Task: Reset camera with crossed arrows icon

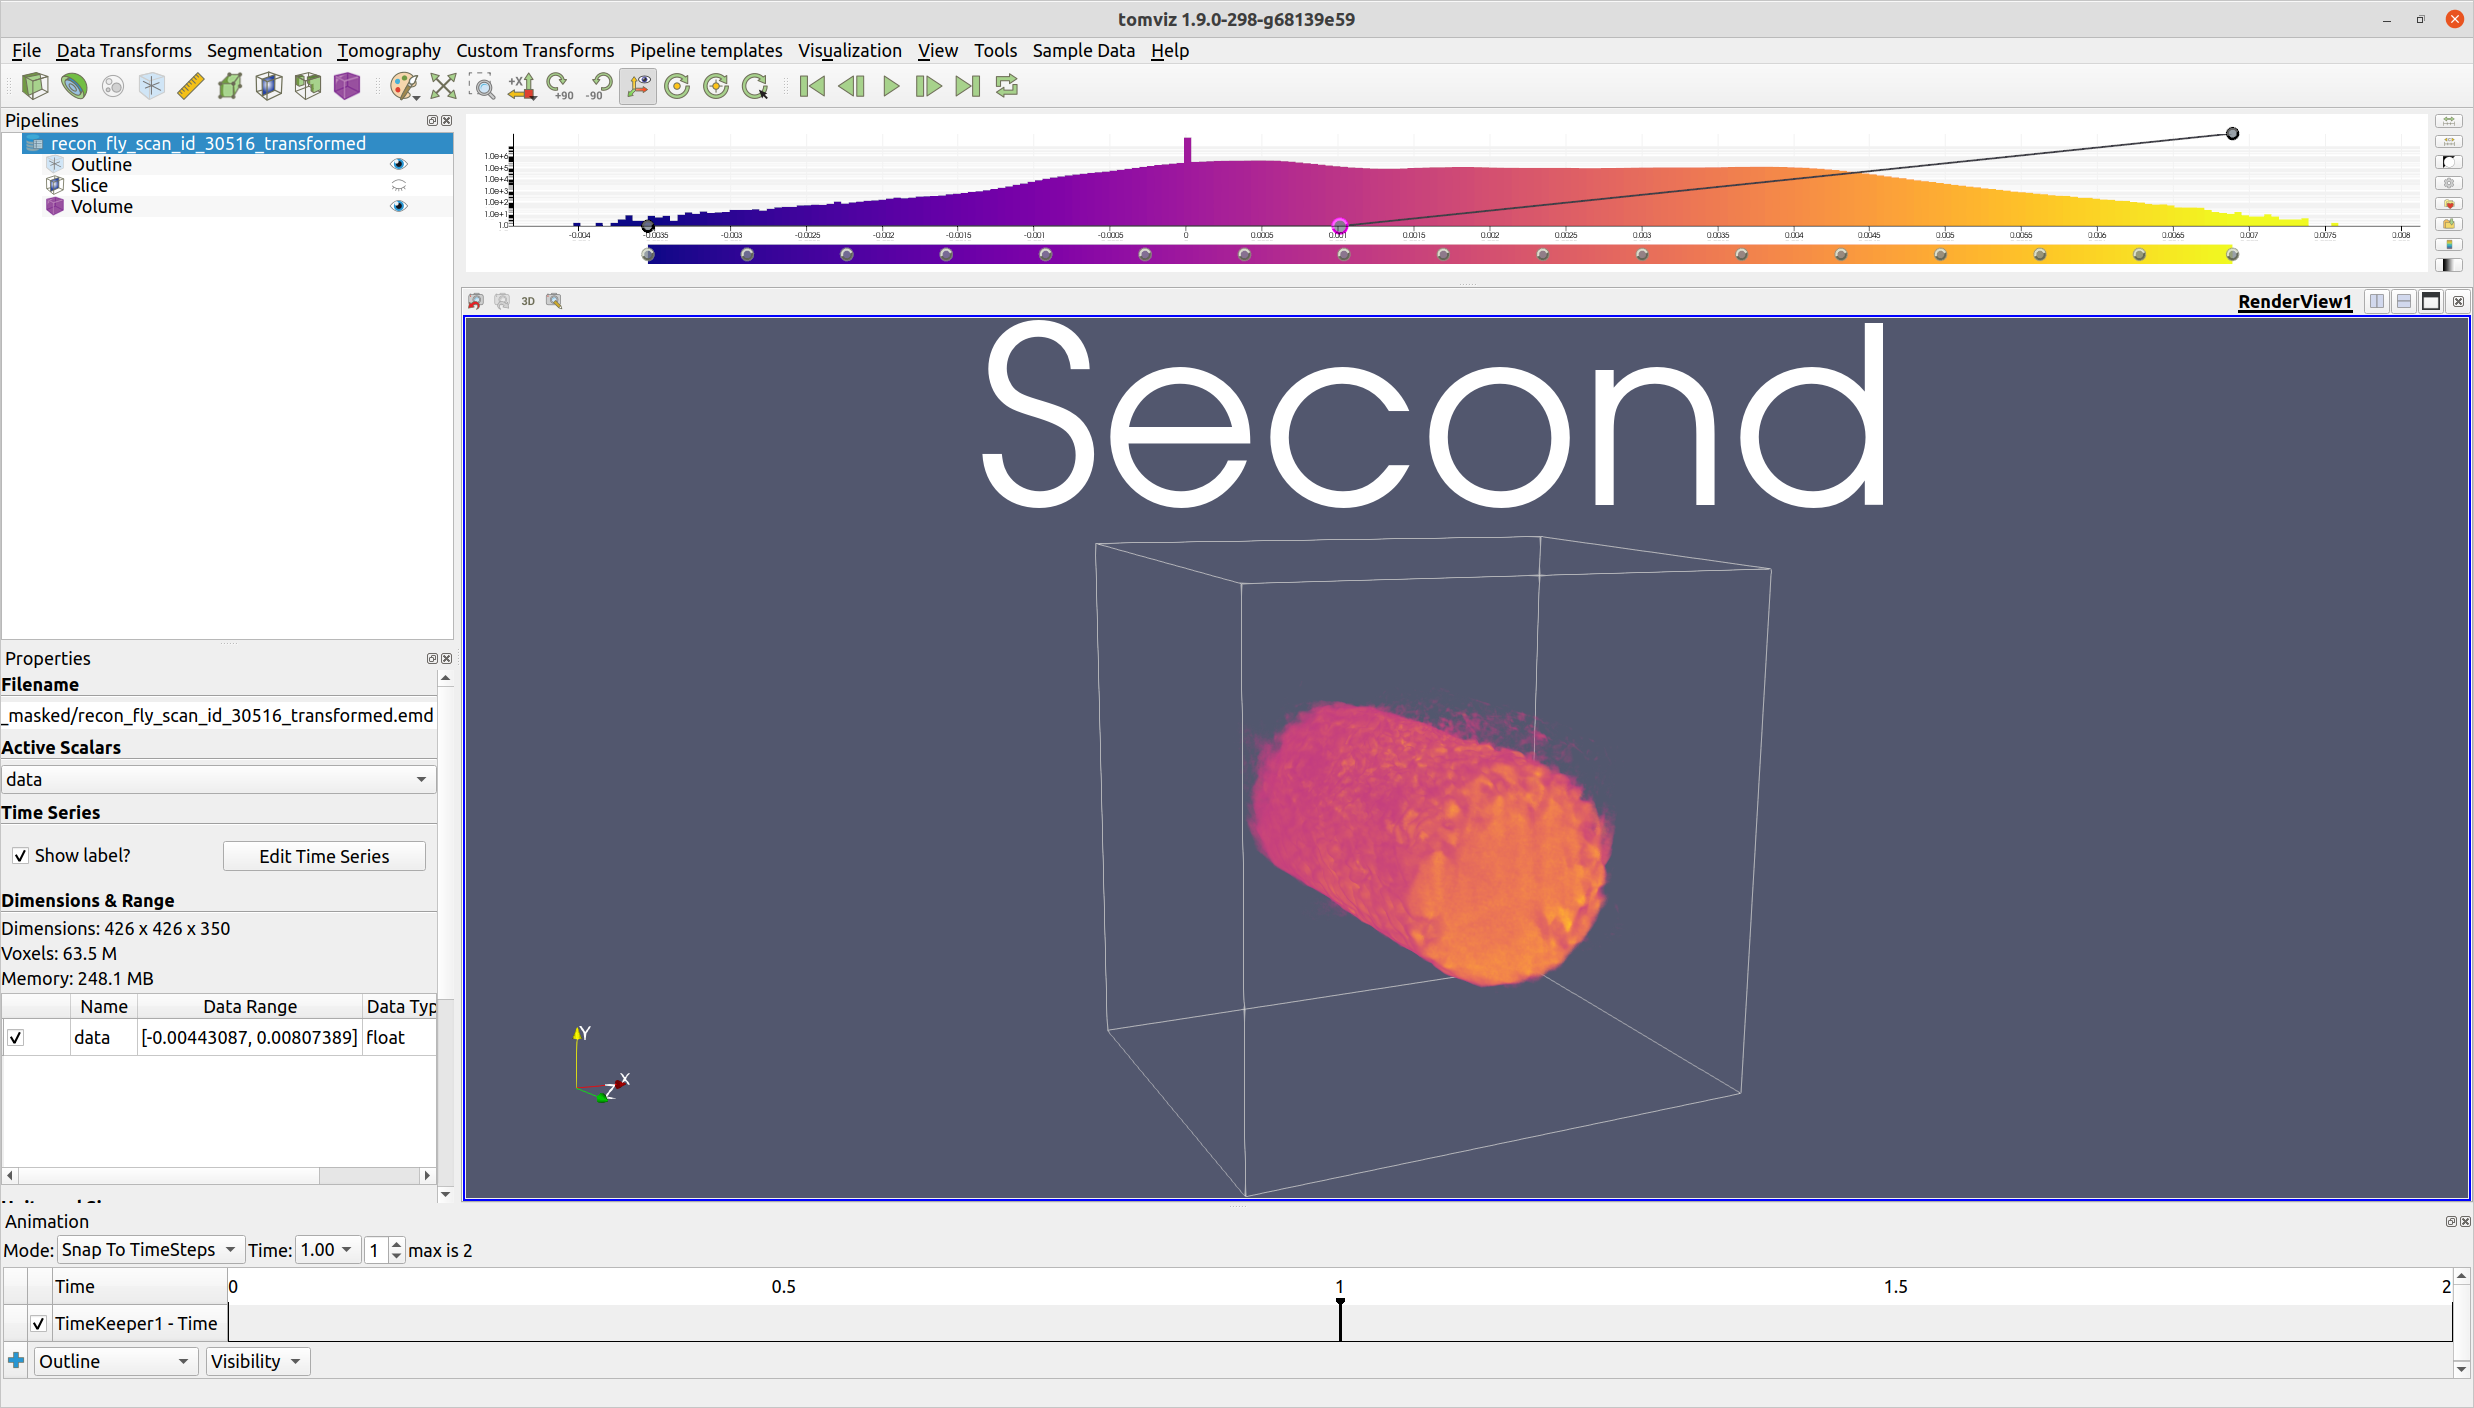Action: pyautogui.click(x=443, y=87)
